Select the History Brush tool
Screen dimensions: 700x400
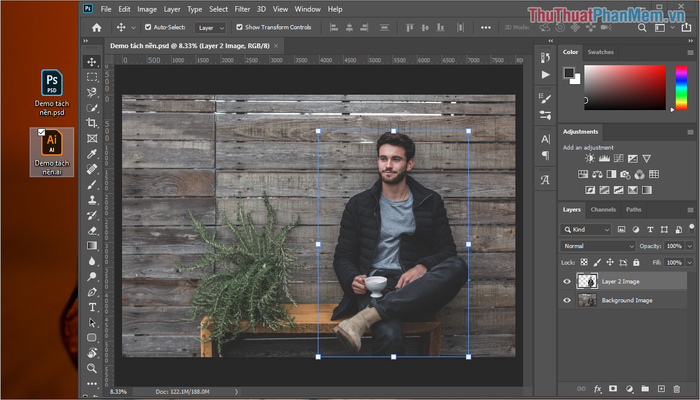coord(92,215)
